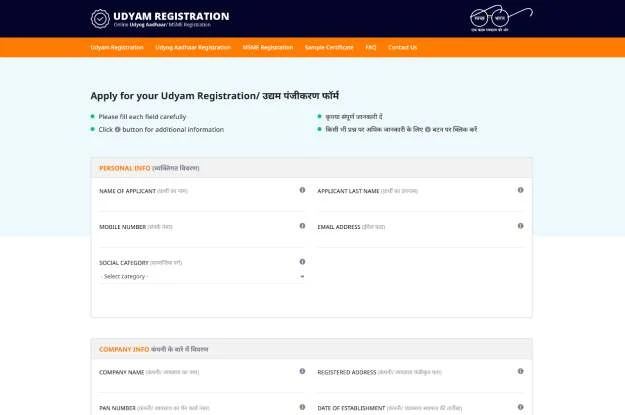The image size is (625, 415).
Task: Click the Udyam Registration seal logo icon
Action: (100, 19)
